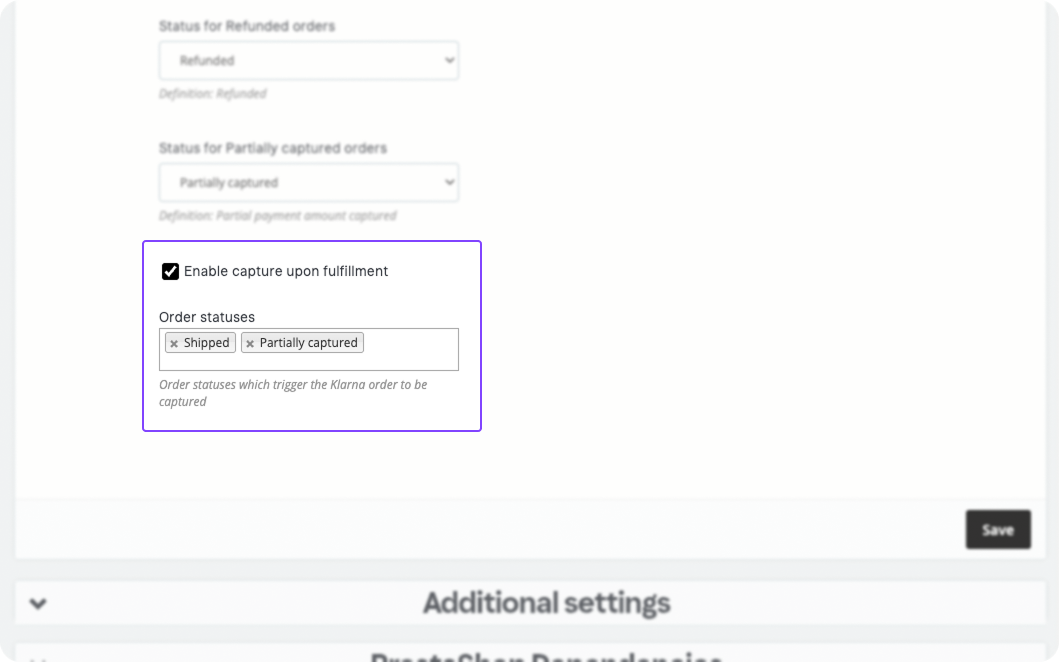Viewport: 1059px width, 662px height.
Task: Remove the Shipped status tag
Action: click(174, 344)
